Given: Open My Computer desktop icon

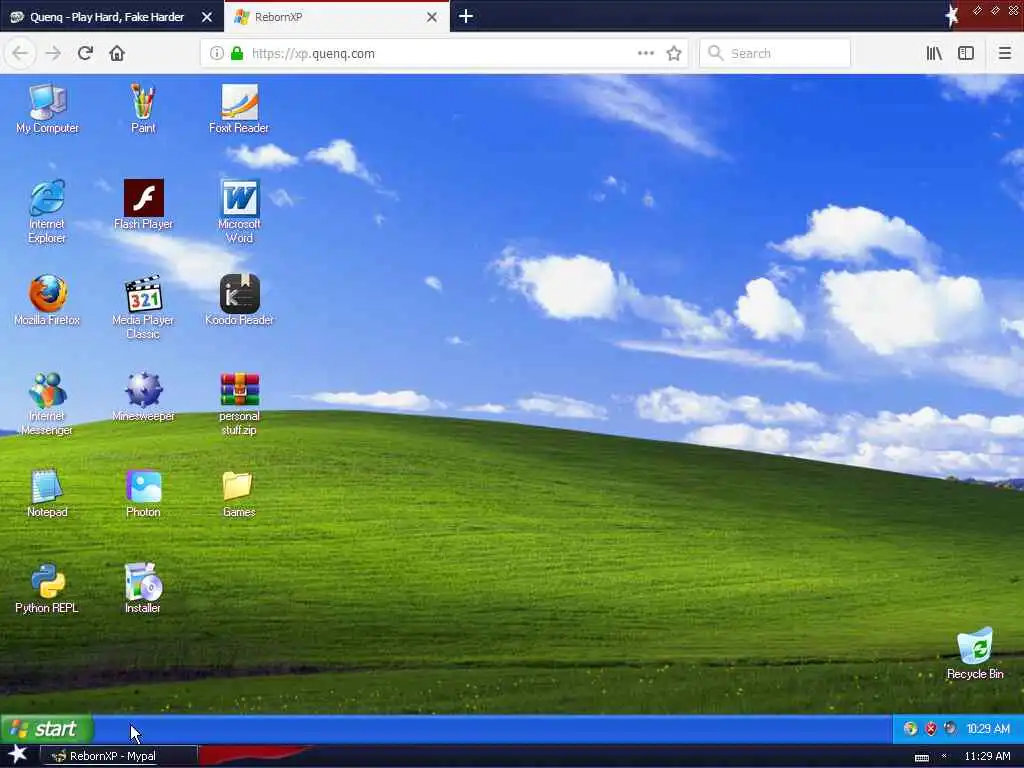Looking at the screenshot, I should click(47, 109).
